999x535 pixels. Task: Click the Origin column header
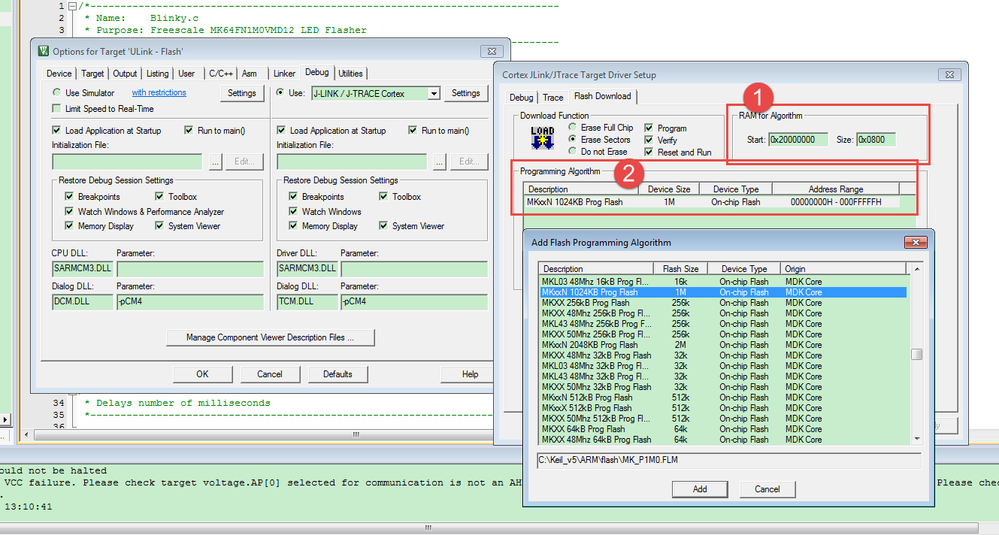[844, 269]
